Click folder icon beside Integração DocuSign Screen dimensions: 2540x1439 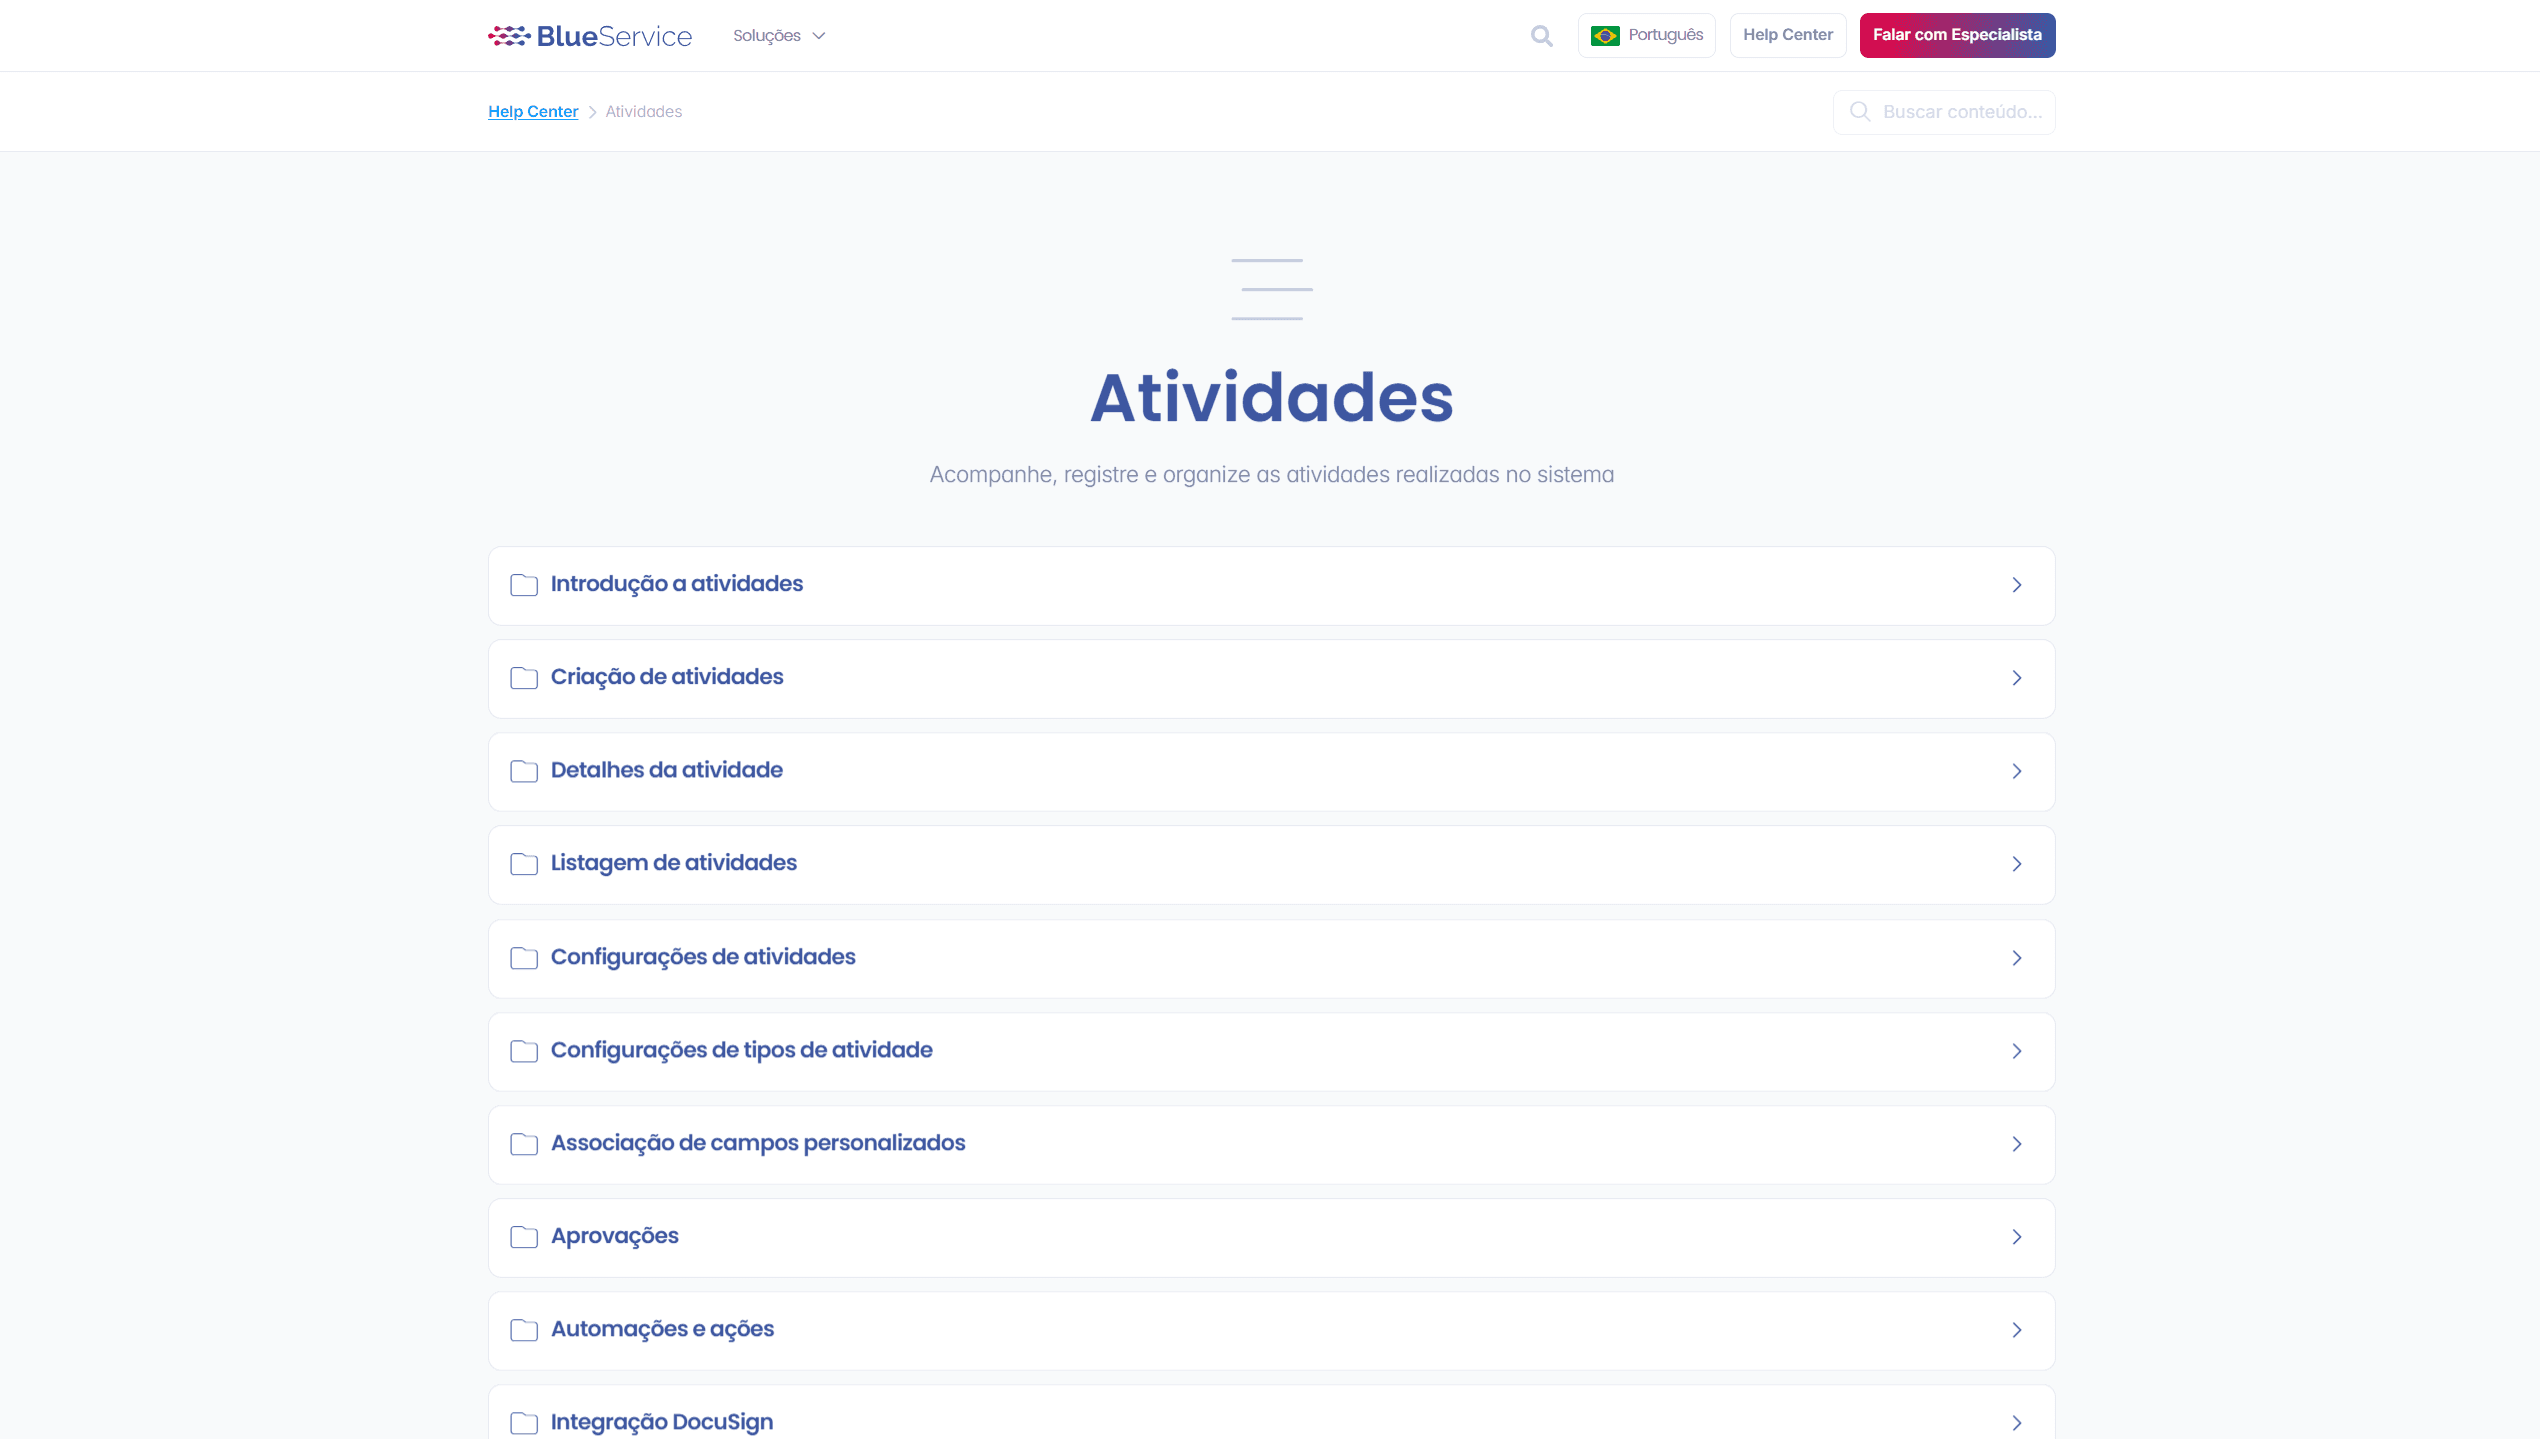point(523,1423)
